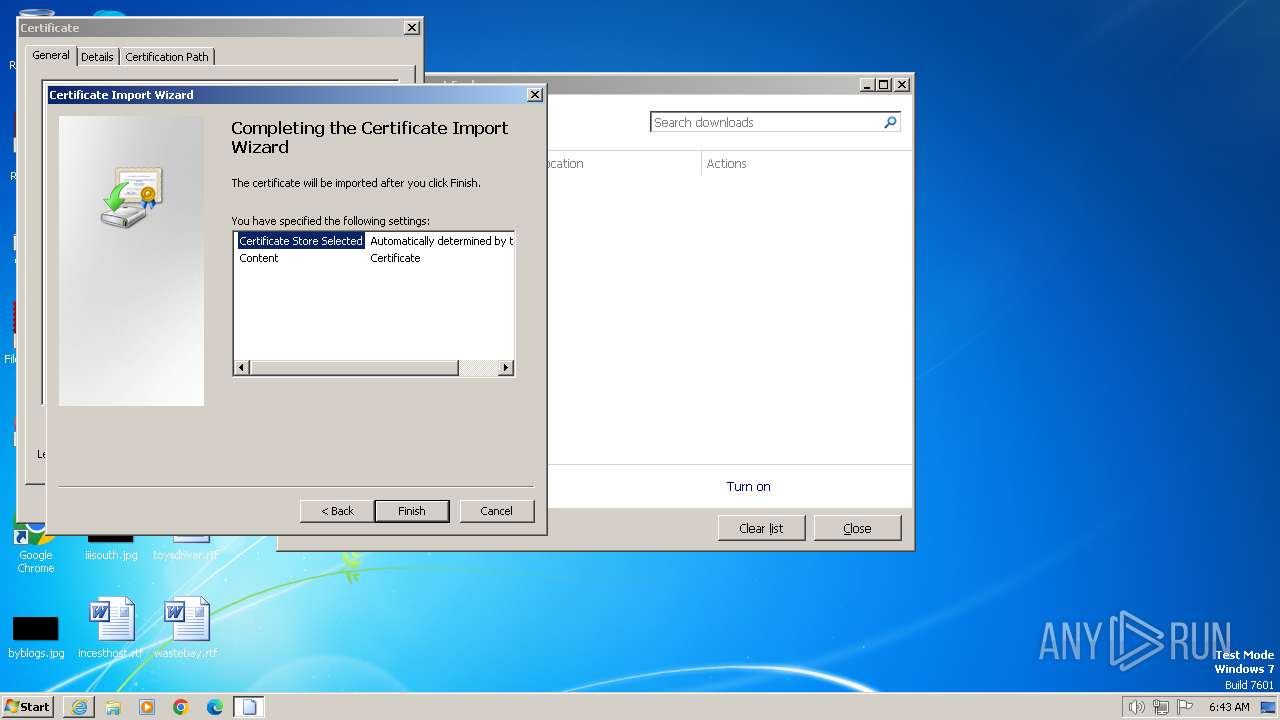The image size is (1280, 720).
Task: Click the settings list left scroll arrow
Action: 241,368
